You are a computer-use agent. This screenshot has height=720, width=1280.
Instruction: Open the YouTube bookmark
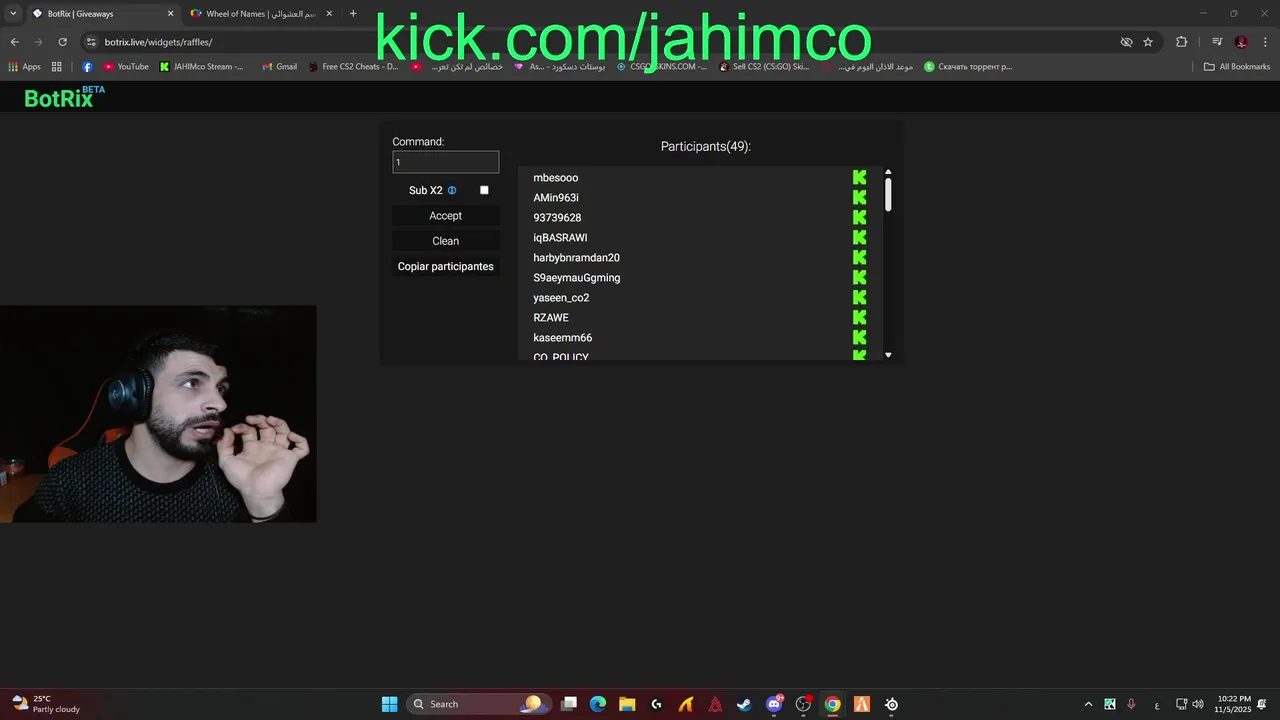tap(125, 67)
